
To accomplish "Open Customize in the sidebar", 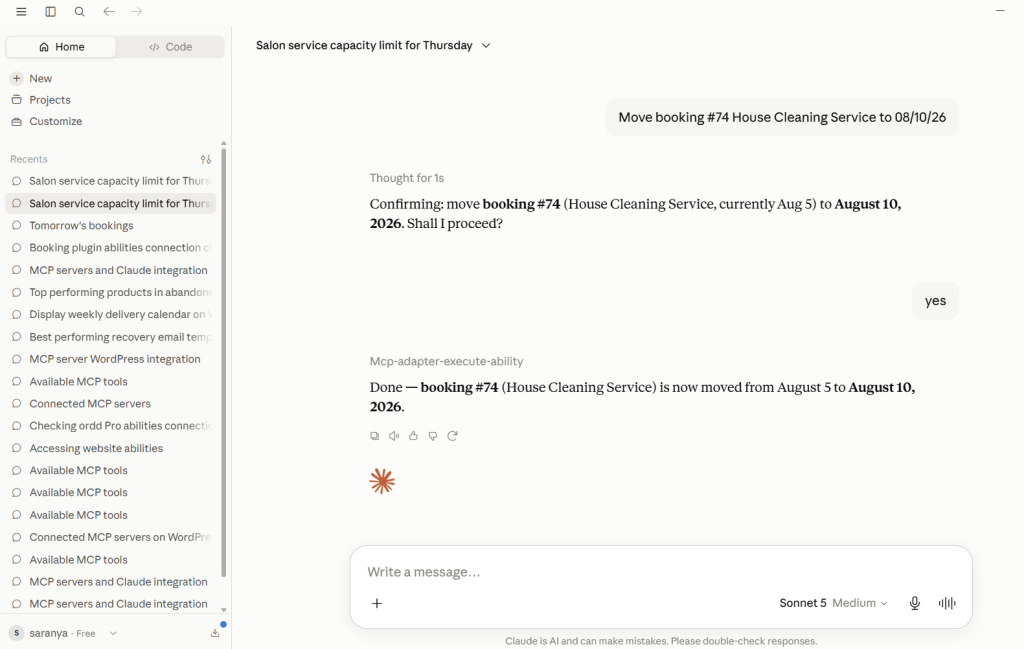I will pos(46,121).
